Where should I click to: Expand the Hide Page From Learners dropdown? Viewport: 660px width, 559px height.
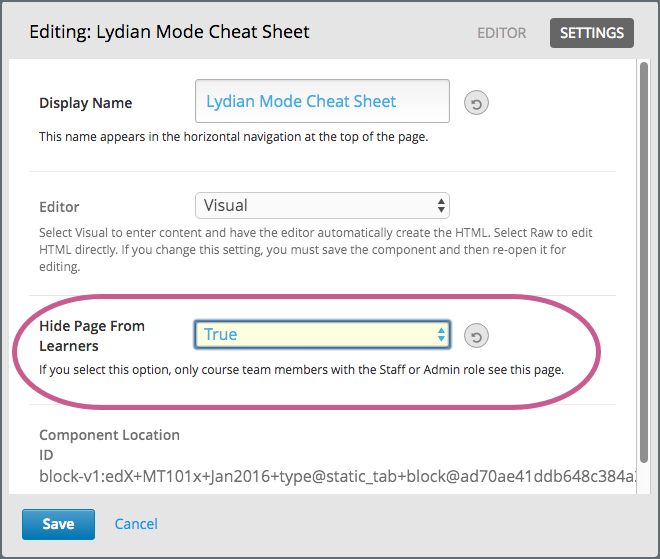point(322,335)
